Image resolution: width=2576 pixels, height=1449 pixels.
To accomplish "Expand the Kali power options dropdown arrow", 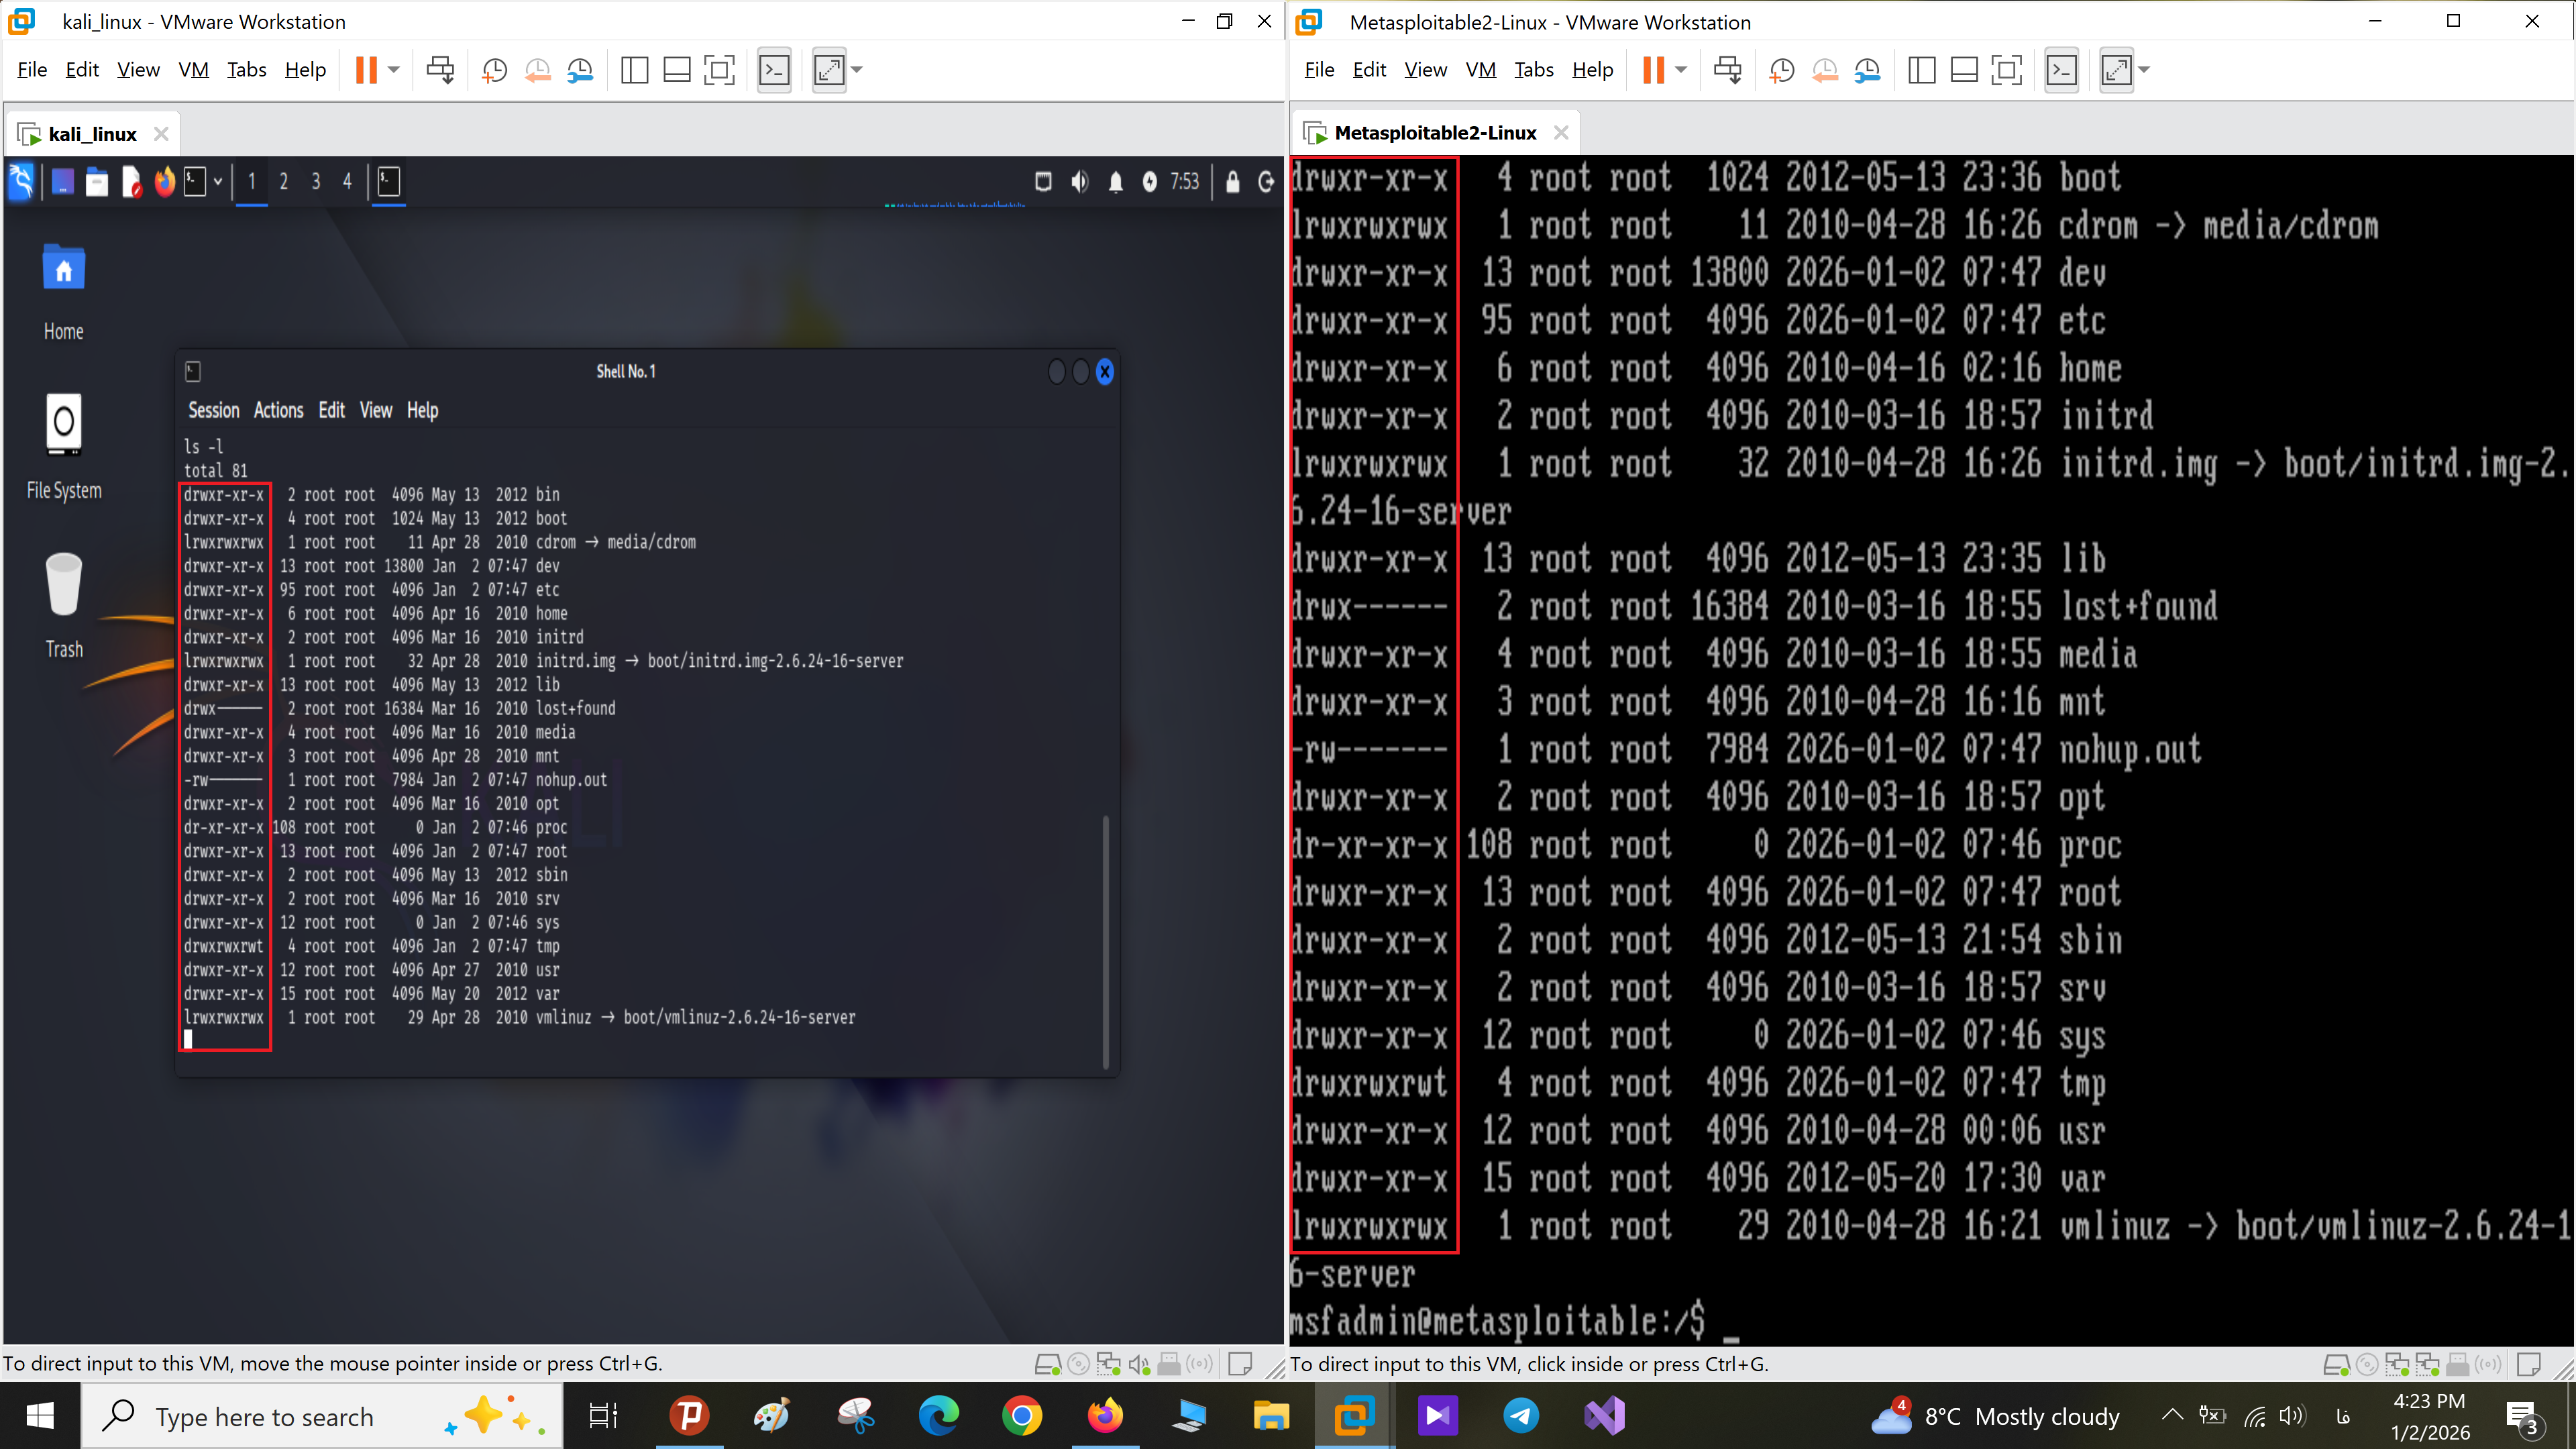I will [x=394, y=70].
